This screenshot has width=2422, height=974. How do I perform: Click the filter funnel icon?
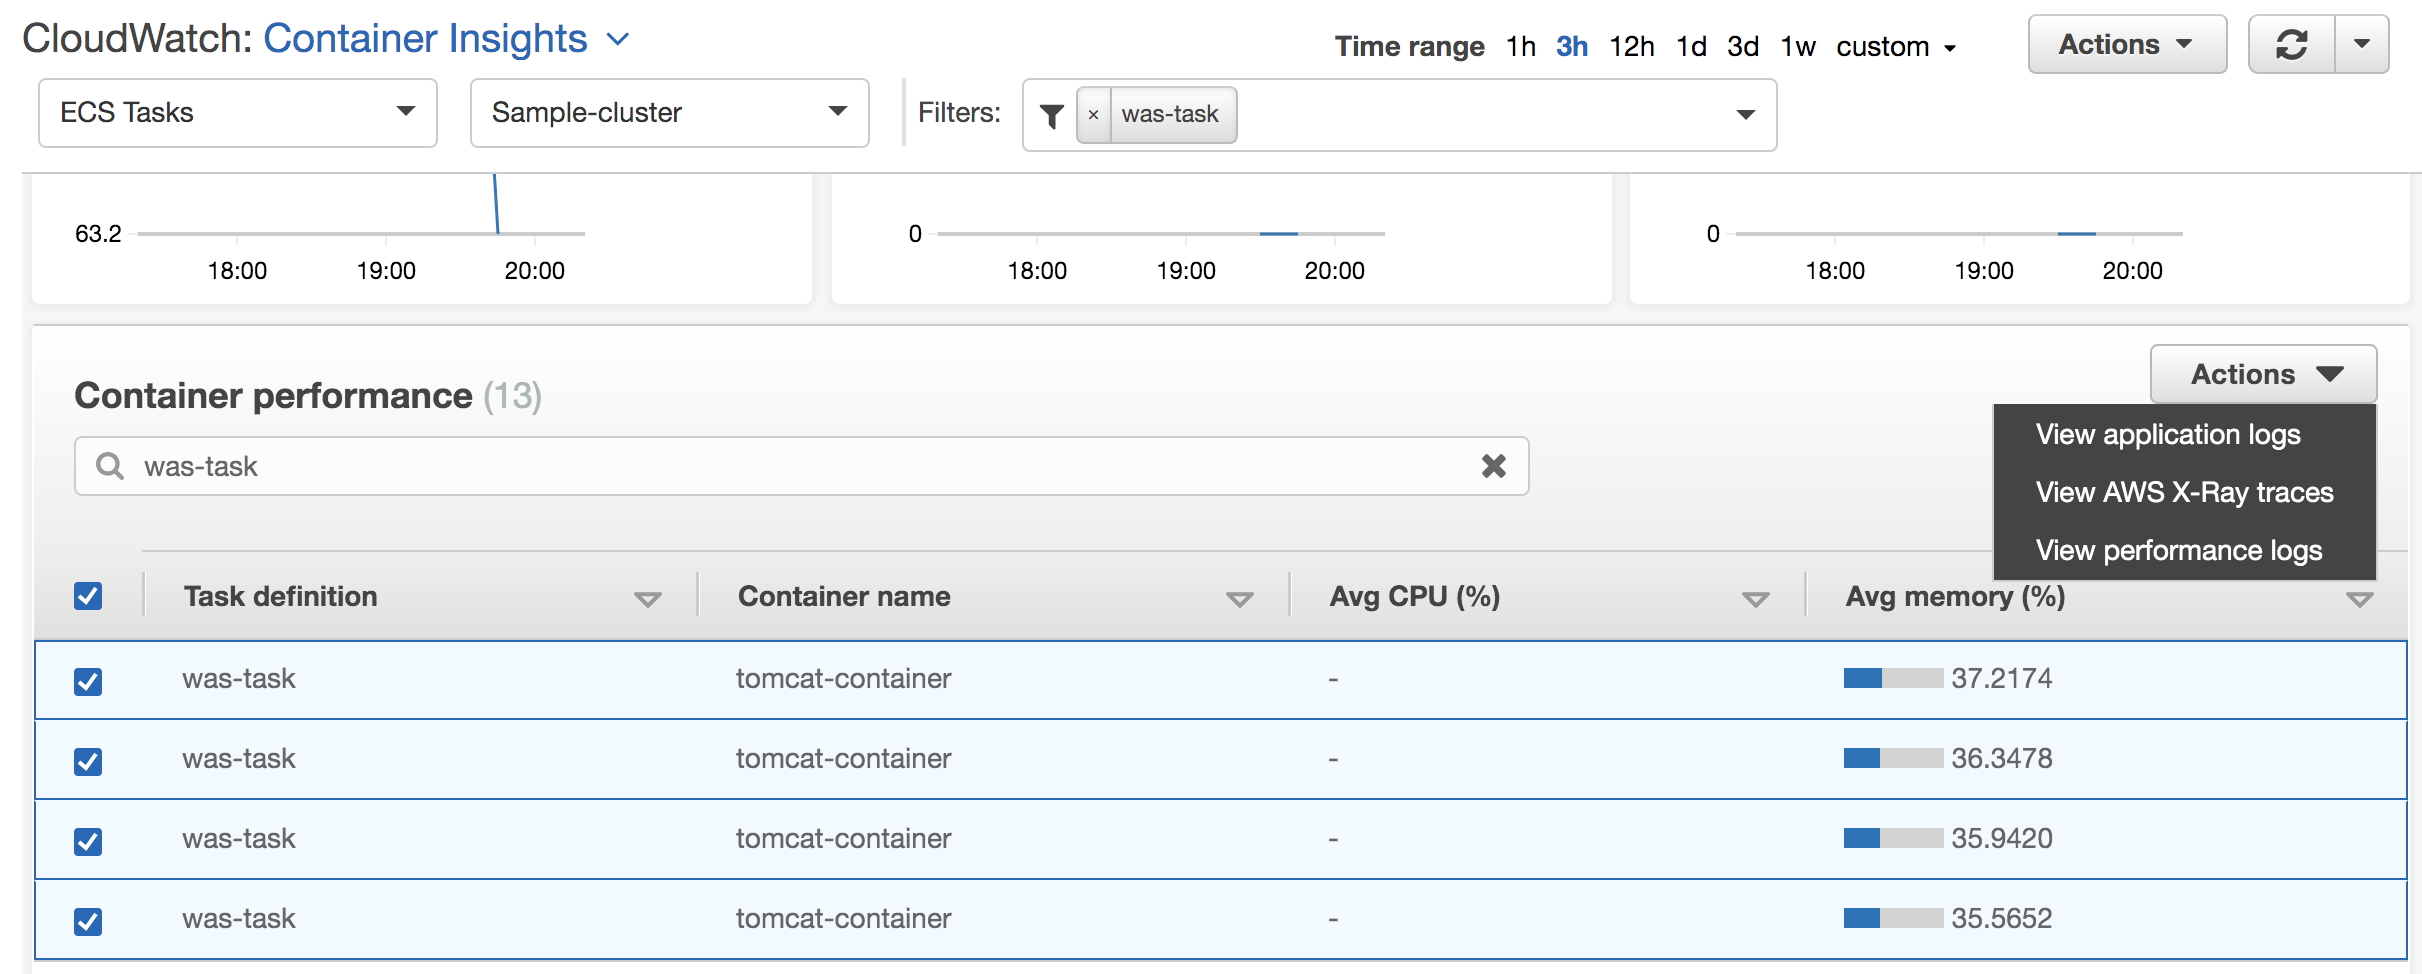[1051, 116]
